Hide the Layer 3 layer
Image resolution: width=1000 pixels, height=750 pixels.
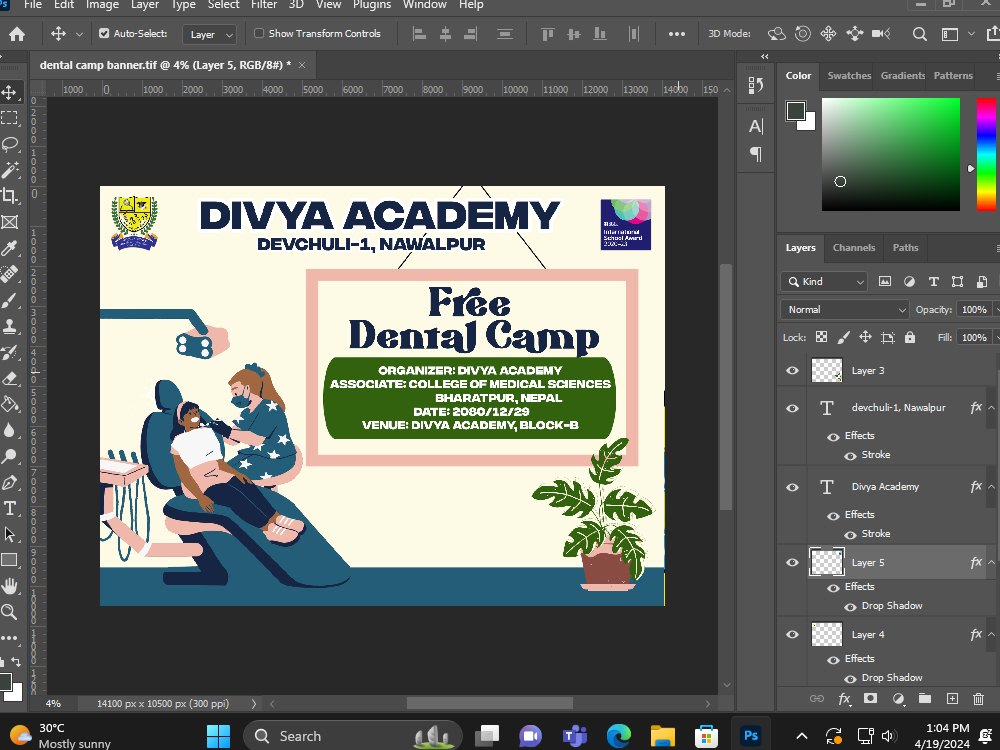pos(791,370)
